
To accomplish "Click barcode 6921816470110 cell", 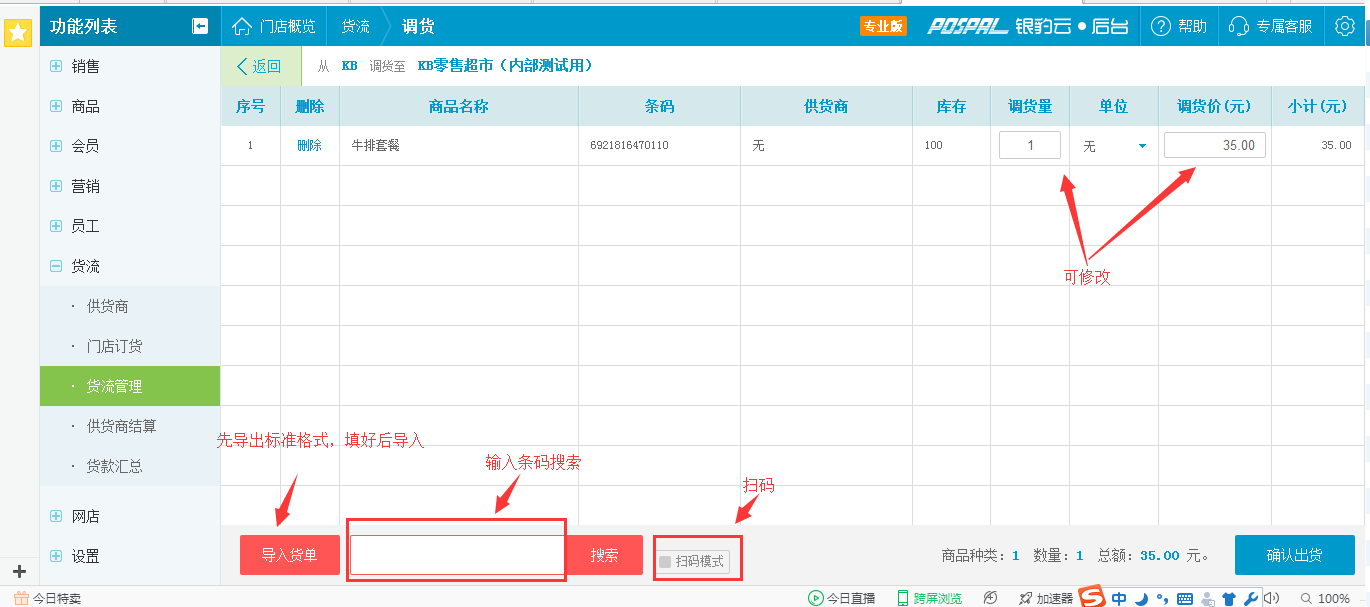I will tap(630, 146).
